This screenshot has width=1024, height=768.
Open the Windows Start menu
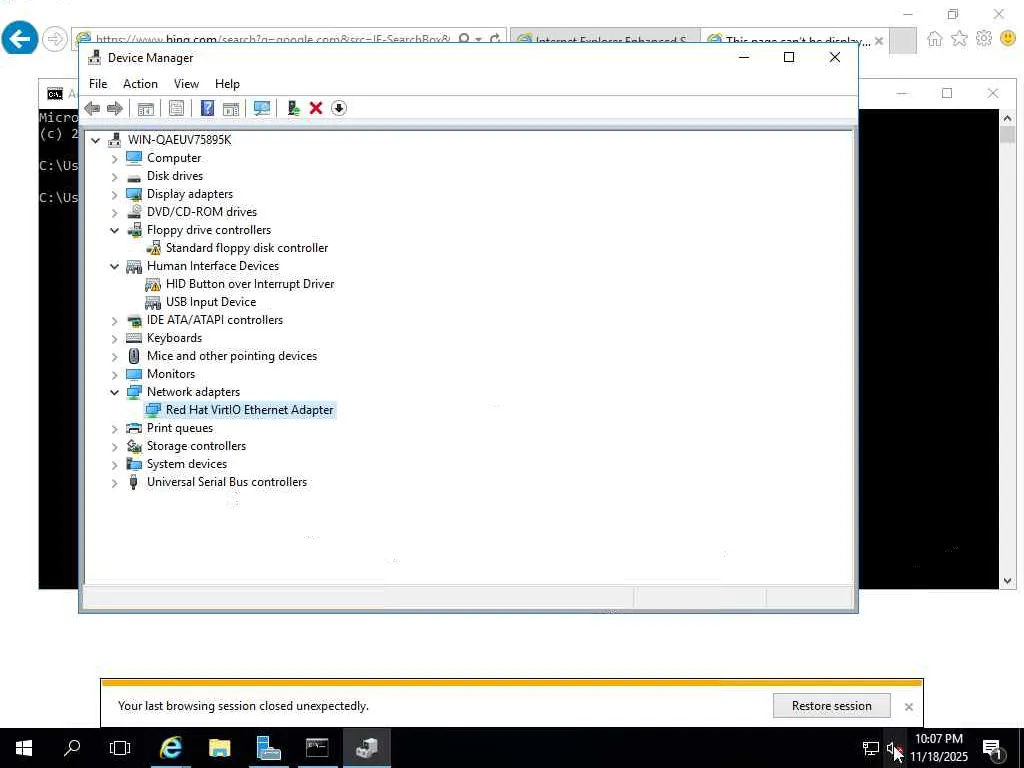pyautogui.click(x=24, y=748)
